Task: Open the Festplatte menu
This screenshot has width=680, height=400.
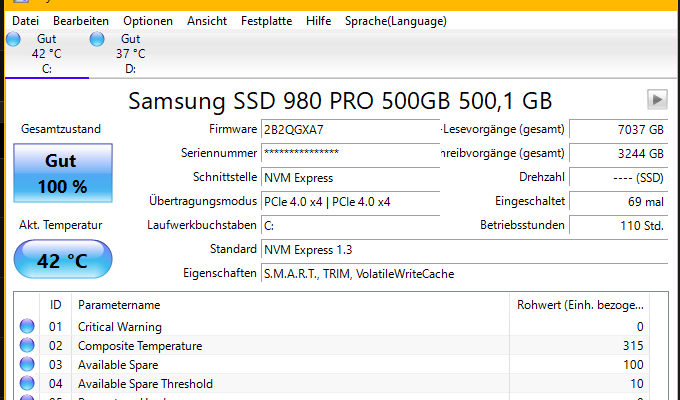Action: tap(266, 21)
